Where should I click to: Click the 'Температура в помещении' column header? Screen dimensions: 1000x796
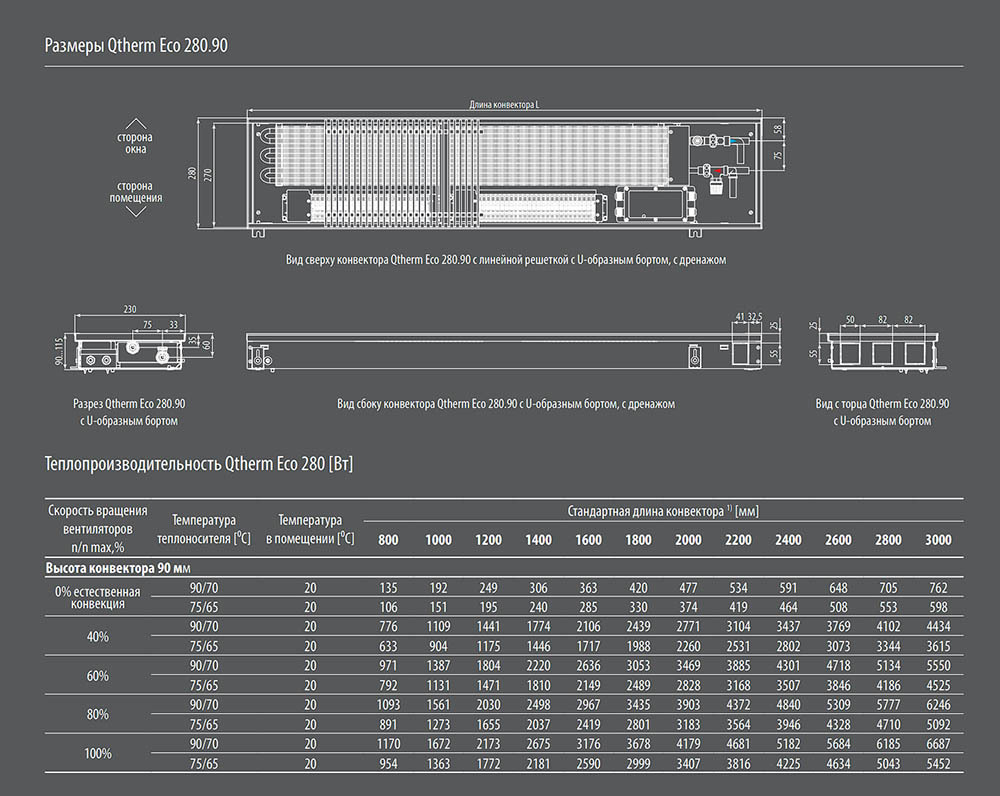pos(310,529)
